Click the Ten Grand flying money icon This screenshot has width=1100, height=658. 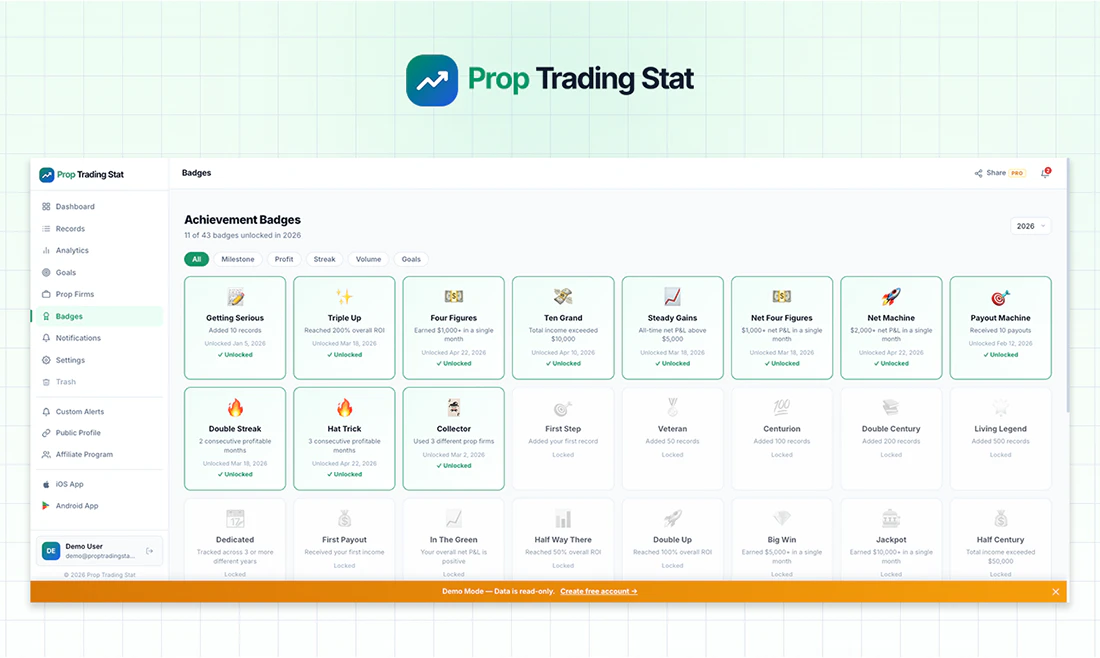pyautogui.click(x=563, y=297)
